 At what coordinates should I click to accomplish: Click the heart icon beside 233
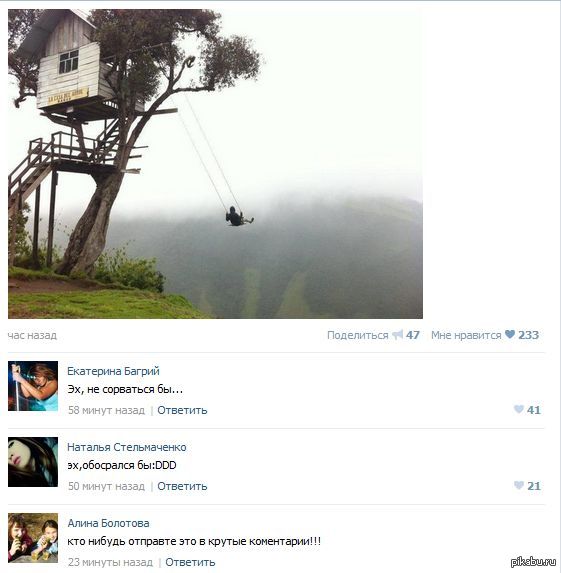click(x=510, y=334)
